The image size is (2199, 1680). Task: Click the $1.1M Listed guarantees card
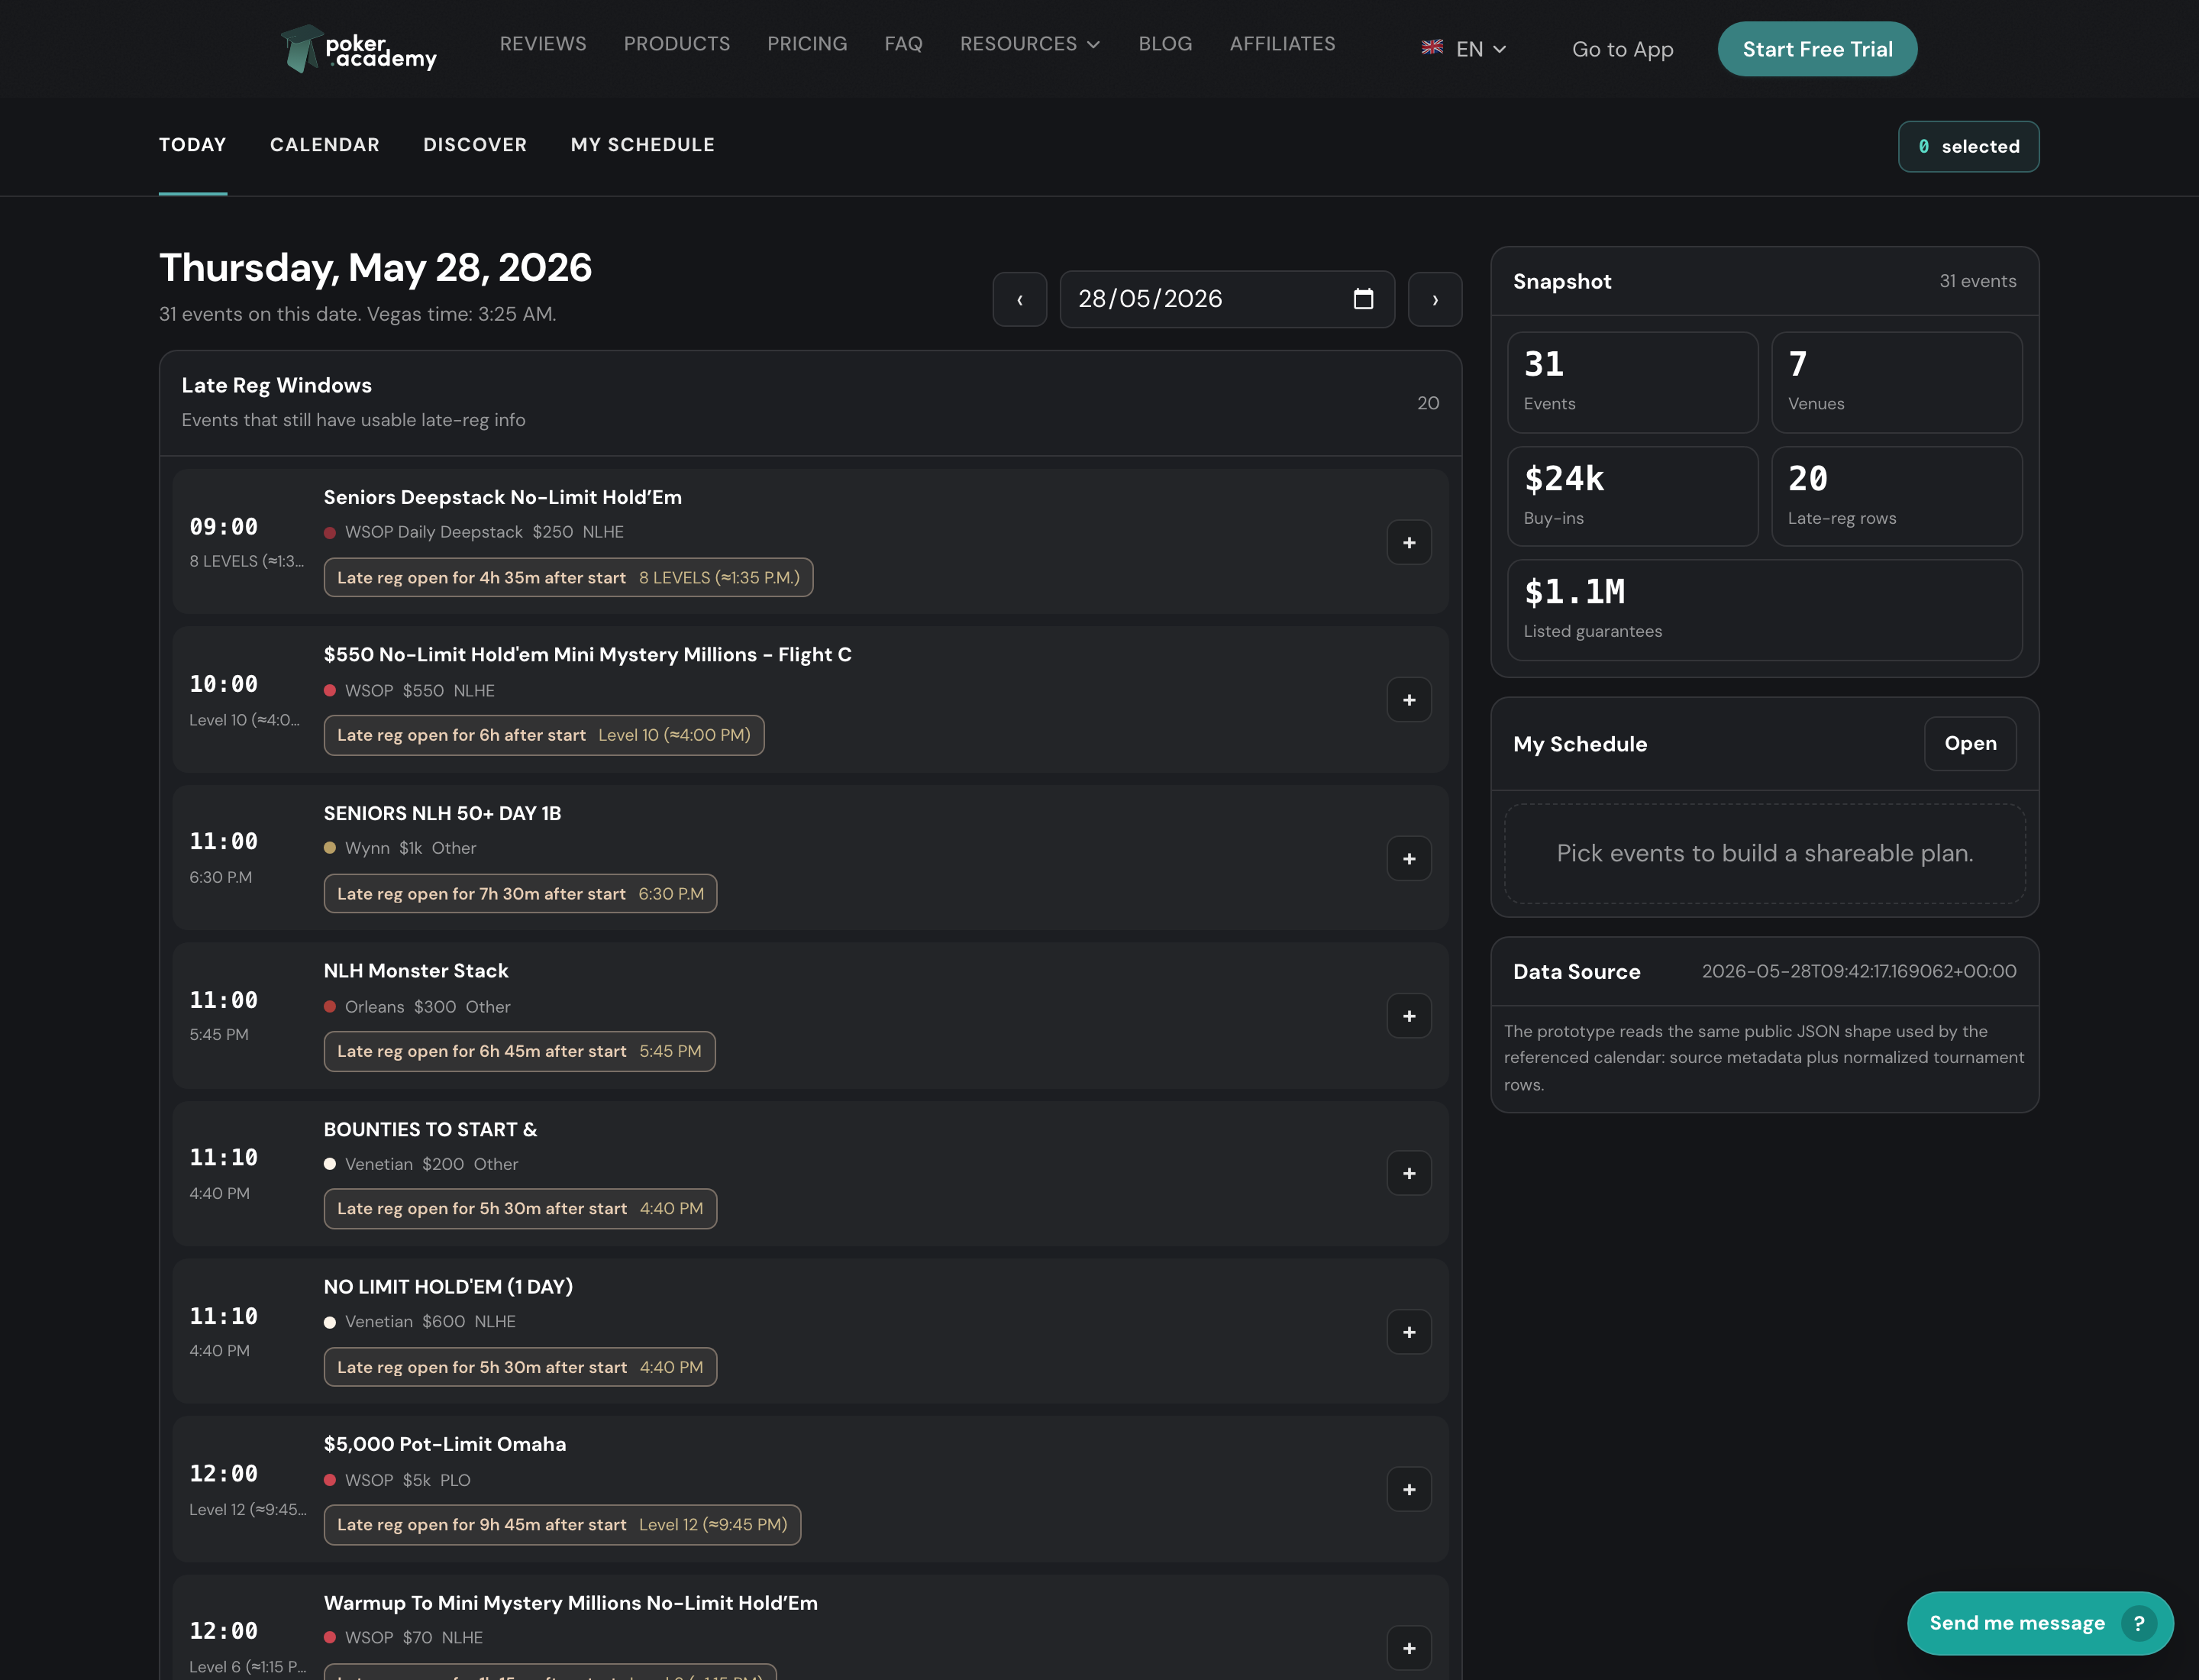point(1764,610)
